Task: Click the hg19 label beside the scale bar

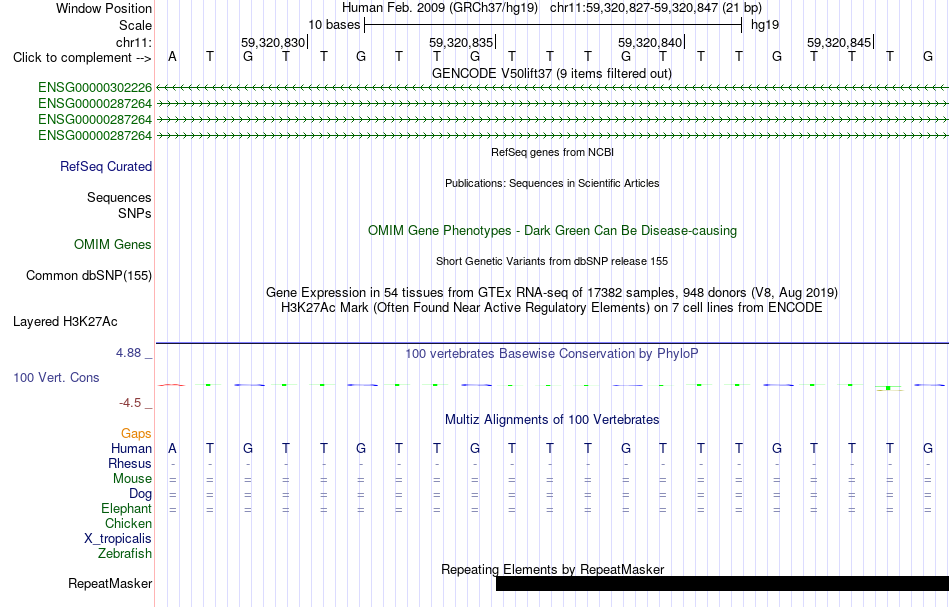Action: point(765,25)
